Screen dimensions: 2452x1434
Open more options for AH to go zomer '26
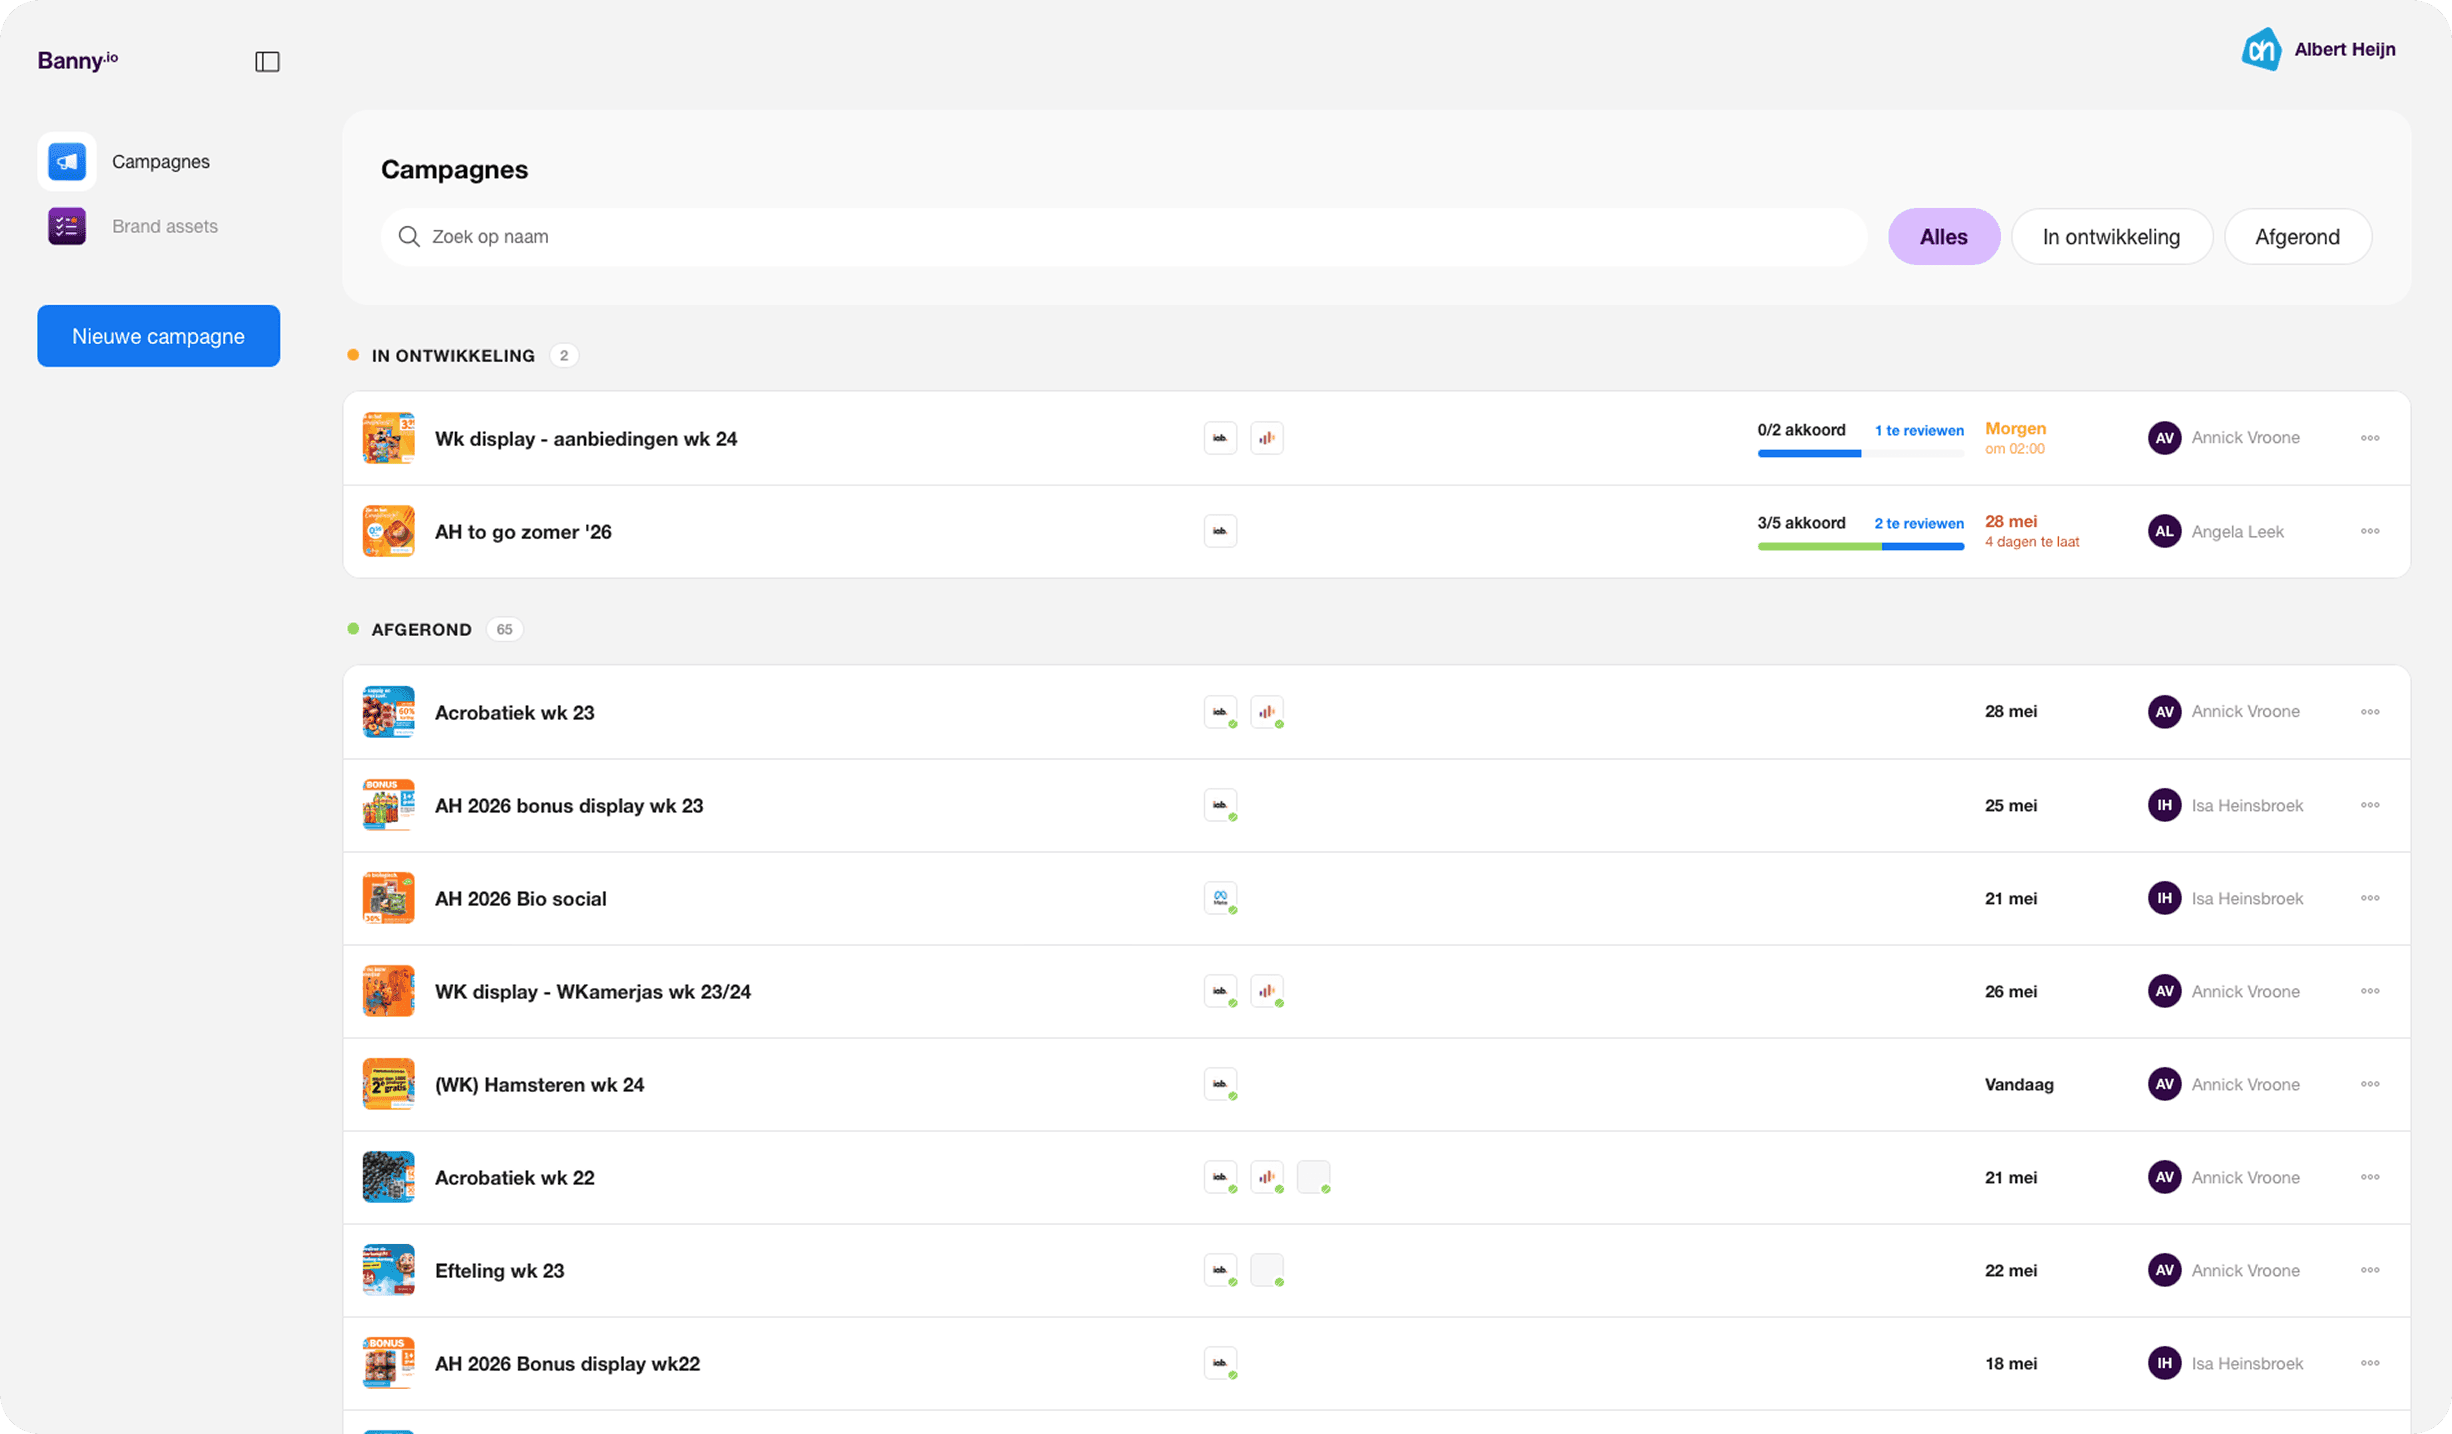[x=2370, y=531]
